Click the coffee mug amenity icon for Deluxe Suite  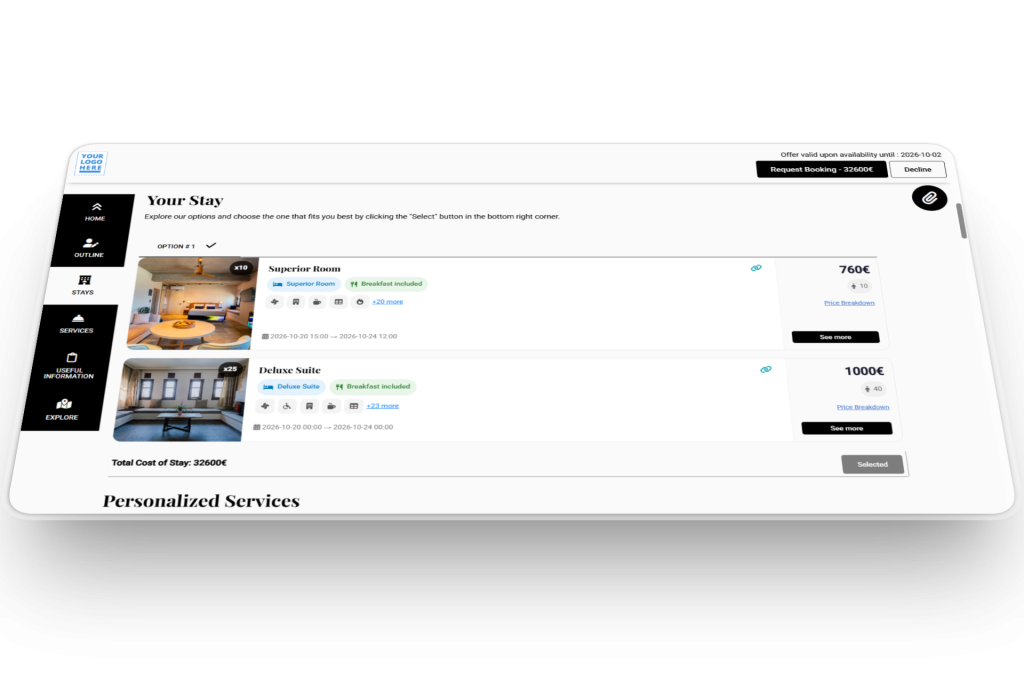click(x=332, y=406)
